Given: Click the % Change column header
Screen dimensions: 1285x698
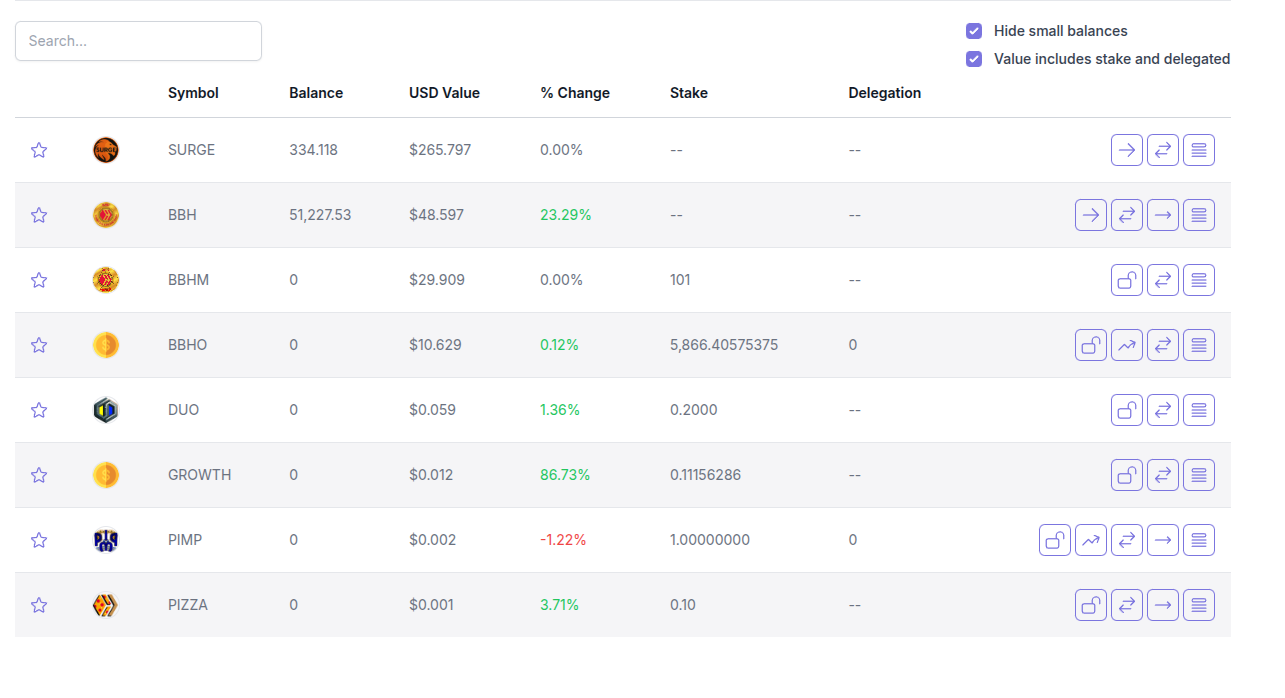Looking at the screenshot, I should [x=575, y=93].
